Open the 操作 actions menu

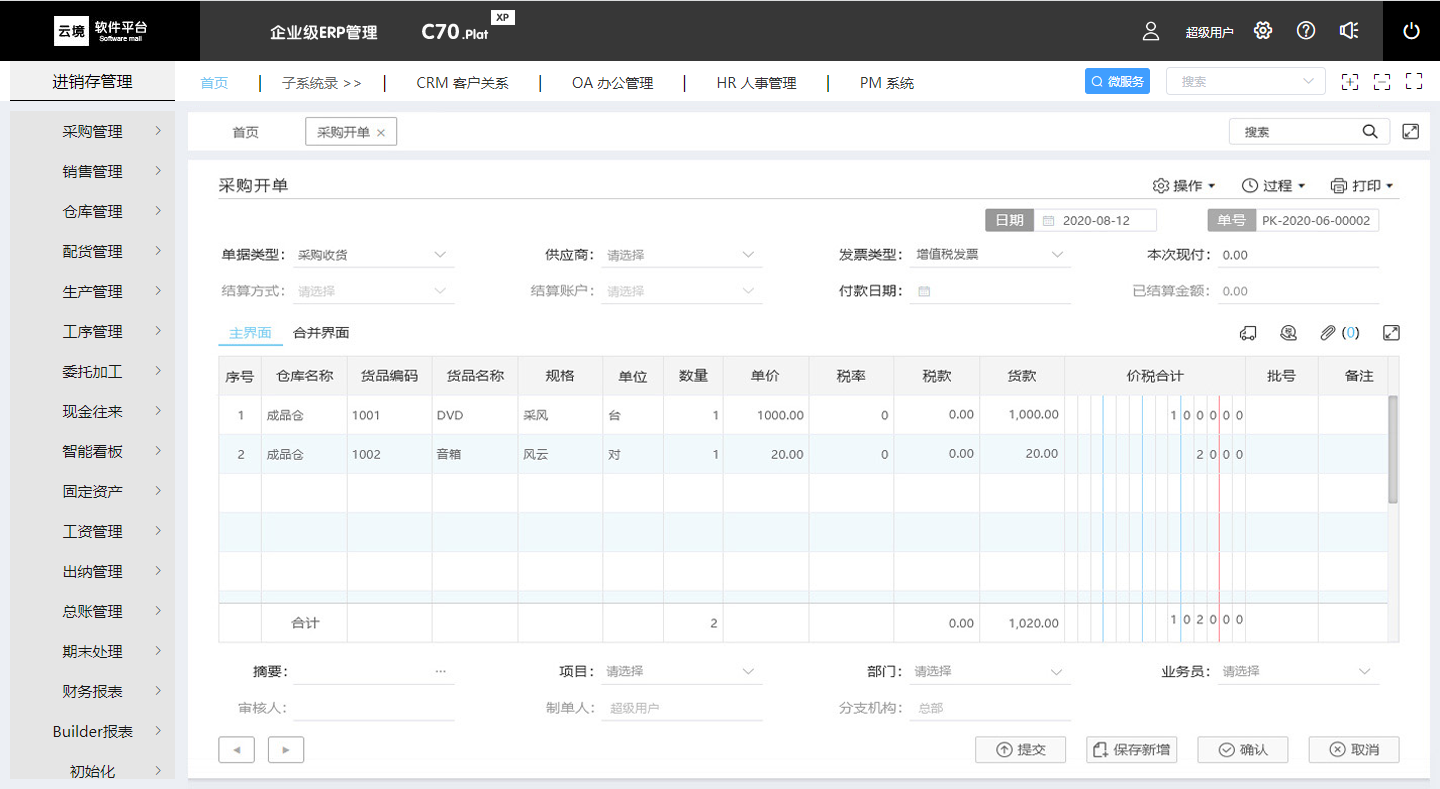click(x=1185, y=186)
